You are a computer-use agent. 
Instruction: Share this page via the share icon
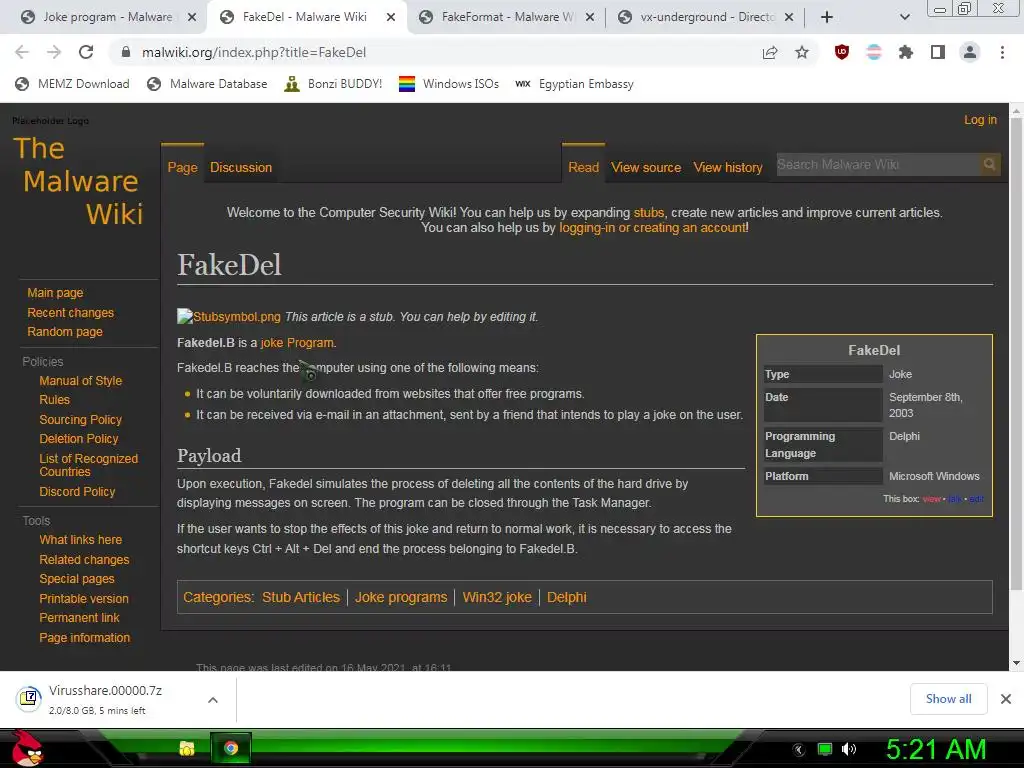pyautogui.click(x=770, y=52)
